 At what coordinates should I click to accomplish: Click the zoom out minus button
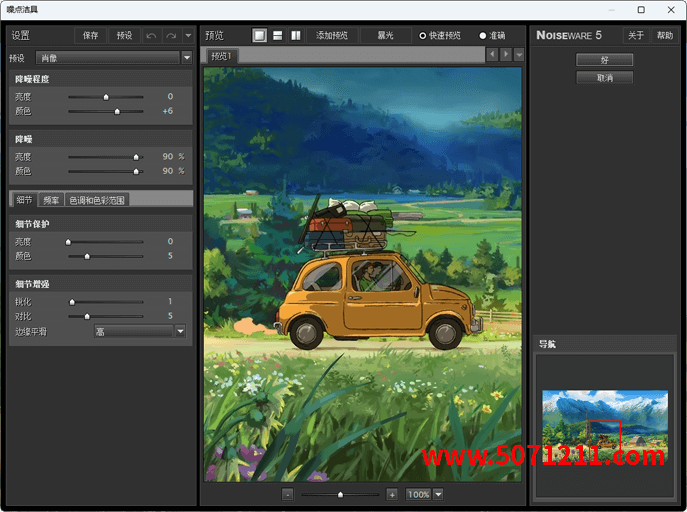click(x=287, y=494)
